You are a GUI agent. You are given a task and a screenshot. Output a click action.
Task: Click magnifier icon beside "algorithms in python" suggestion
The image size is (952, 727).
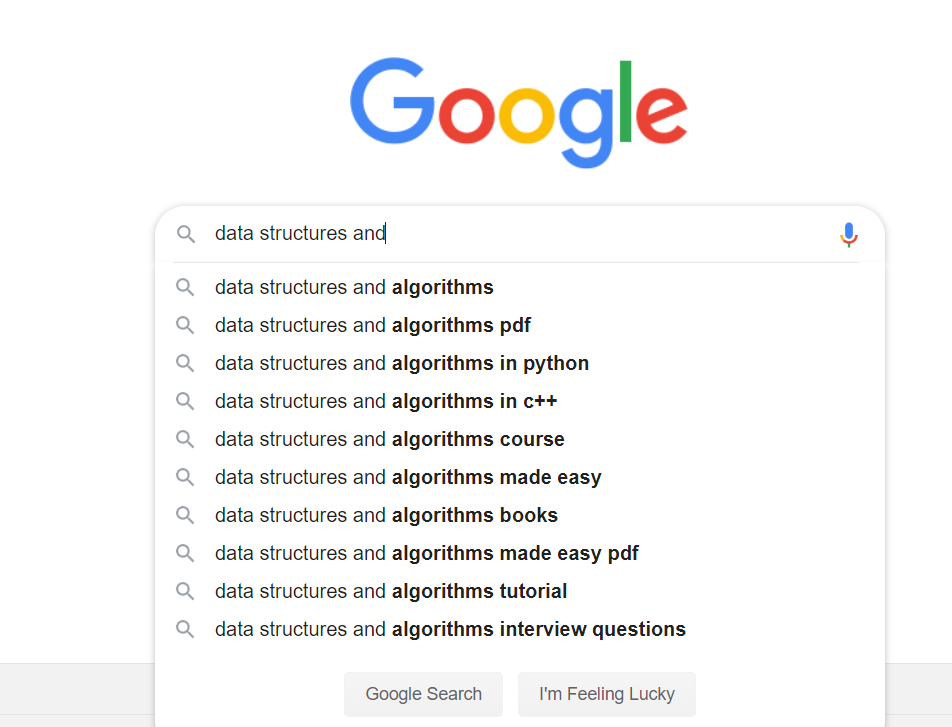point(185,363)
